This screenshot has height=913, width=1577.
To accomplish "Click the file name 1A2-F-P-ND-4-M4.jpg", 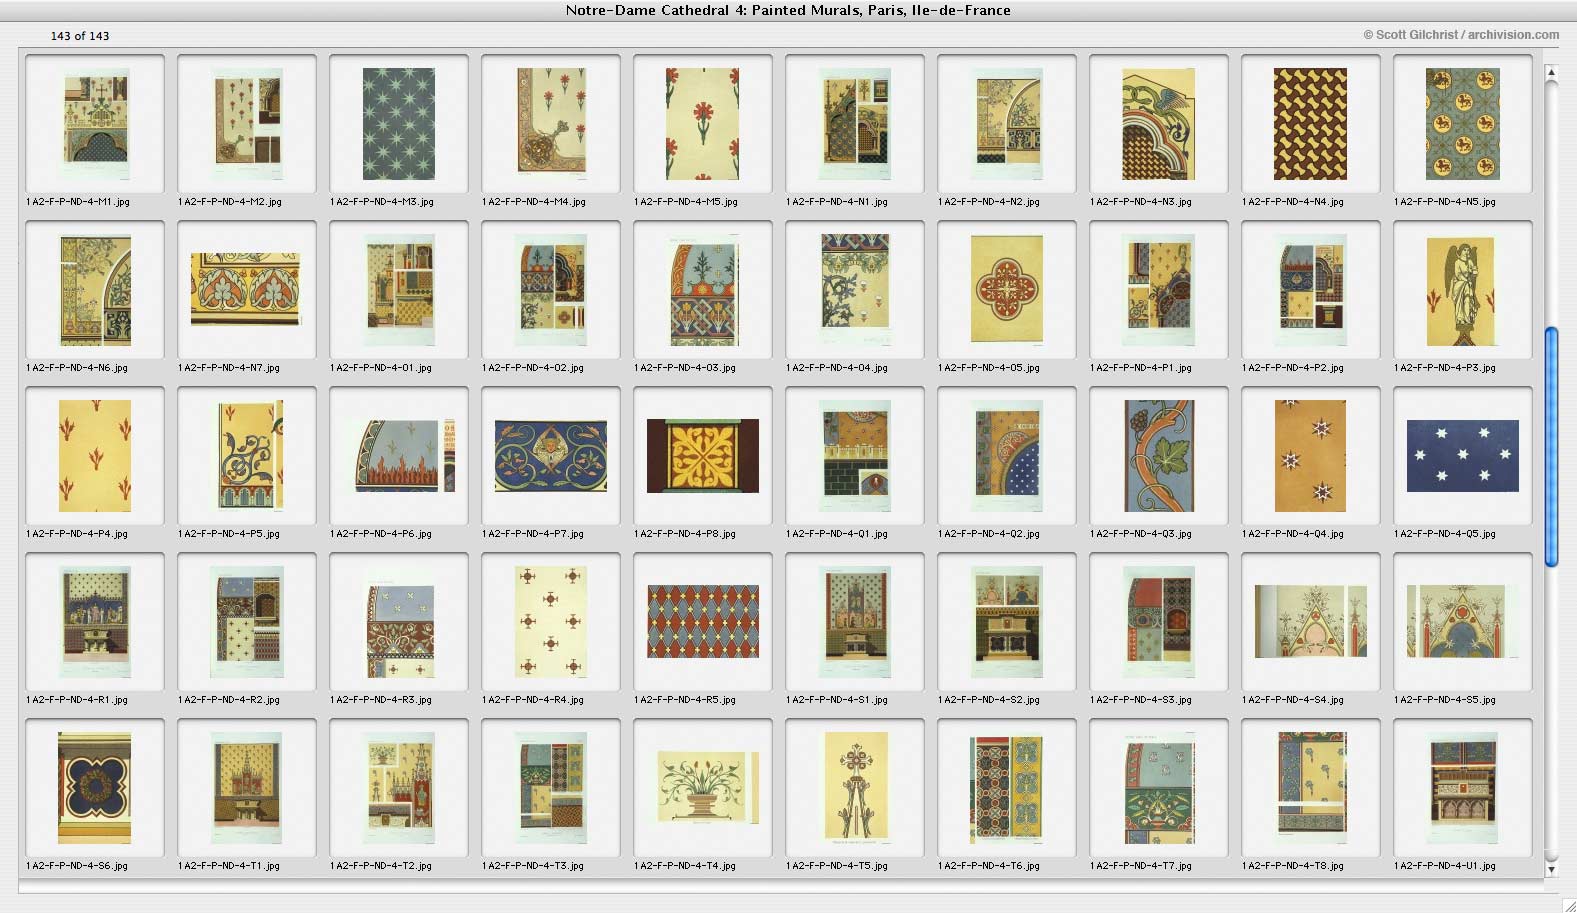I will (534, 202).
